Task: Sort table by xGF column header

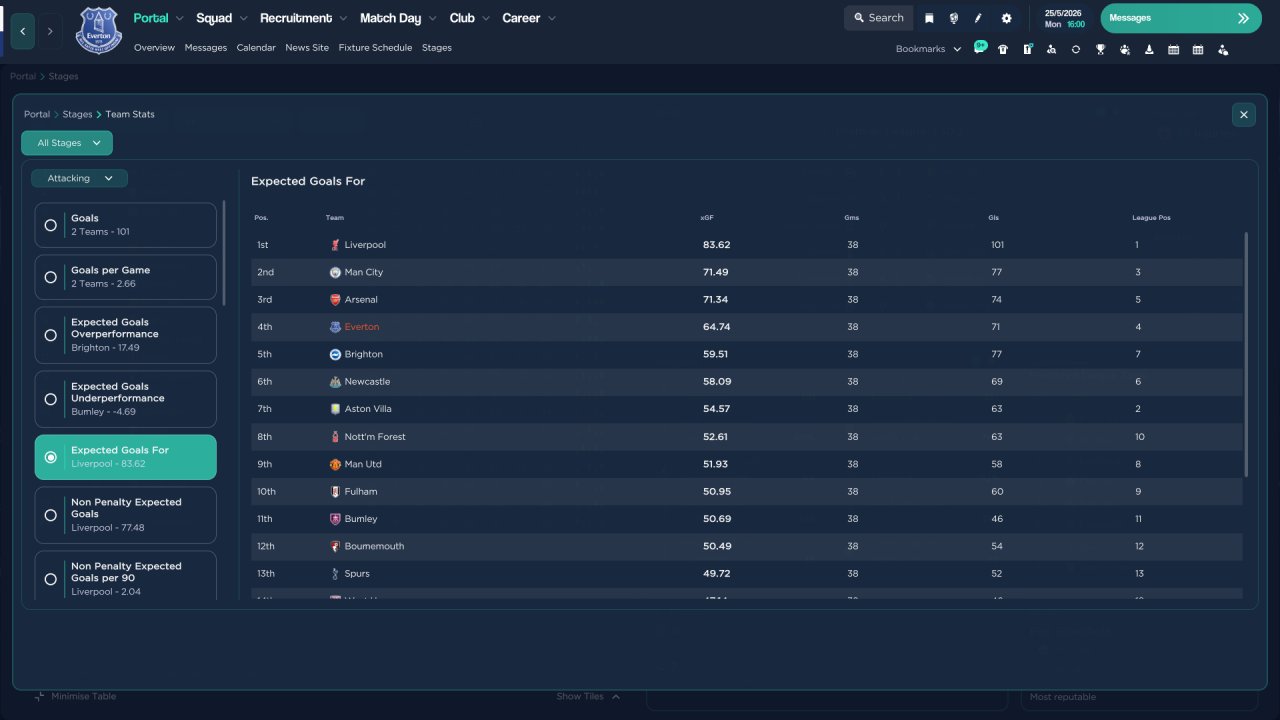Action: click(x=707, y=218)
